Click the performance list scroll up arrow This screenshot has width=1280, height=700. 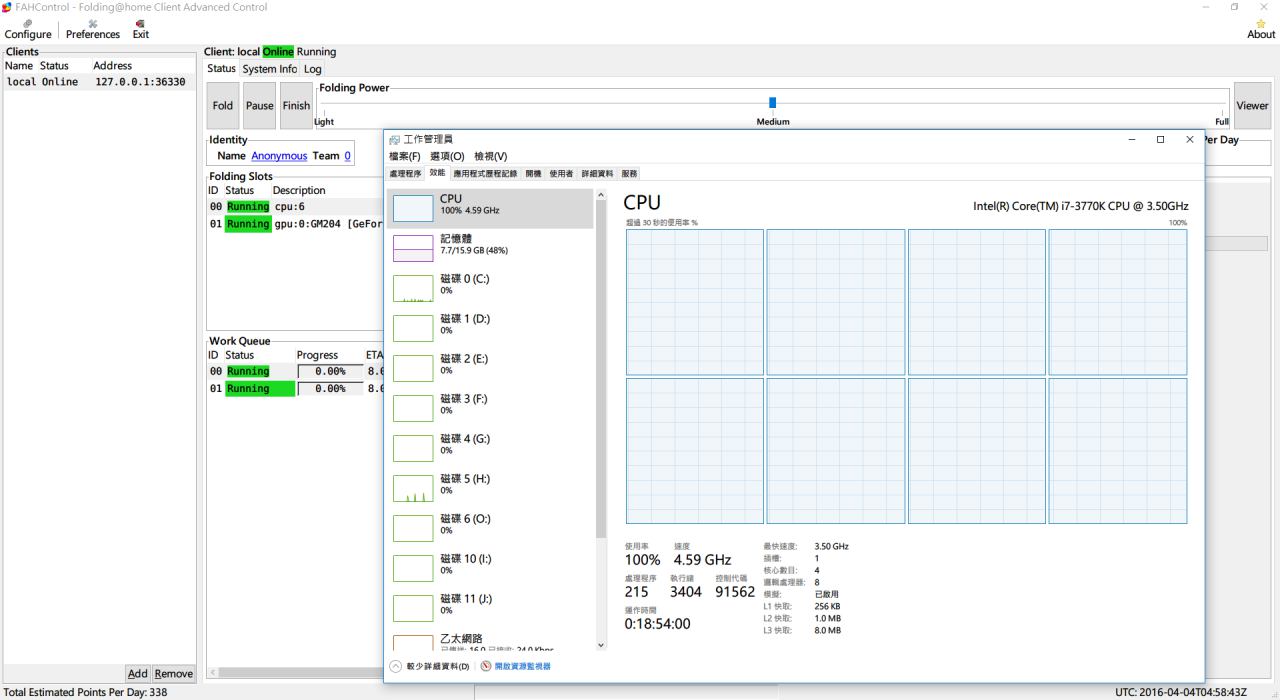pyautogui.click(x=601, y=195)
